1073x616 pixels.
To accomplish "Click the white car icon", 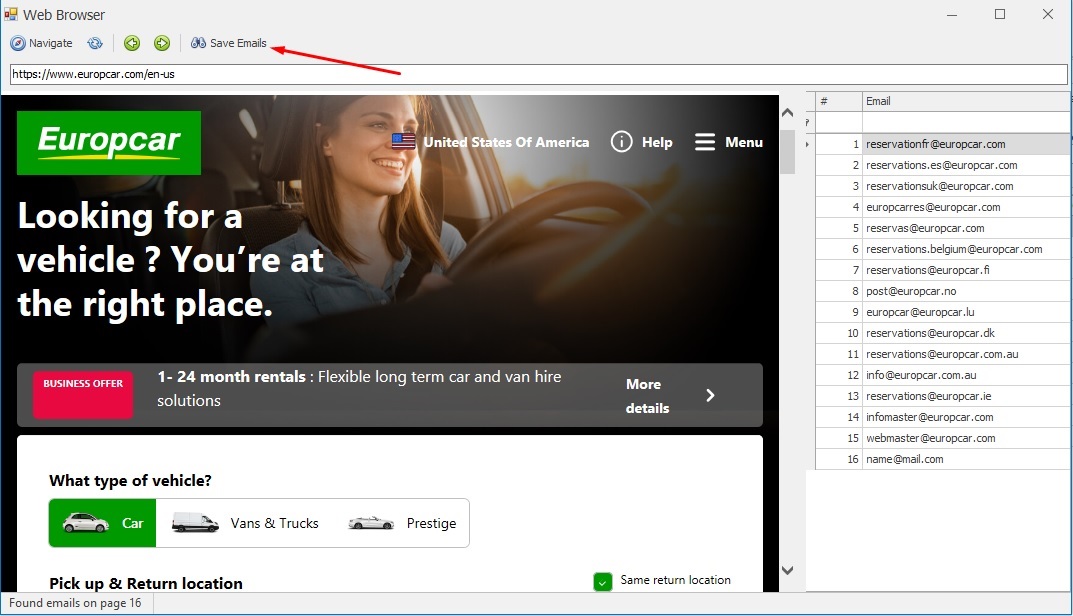I will [86, 523].
